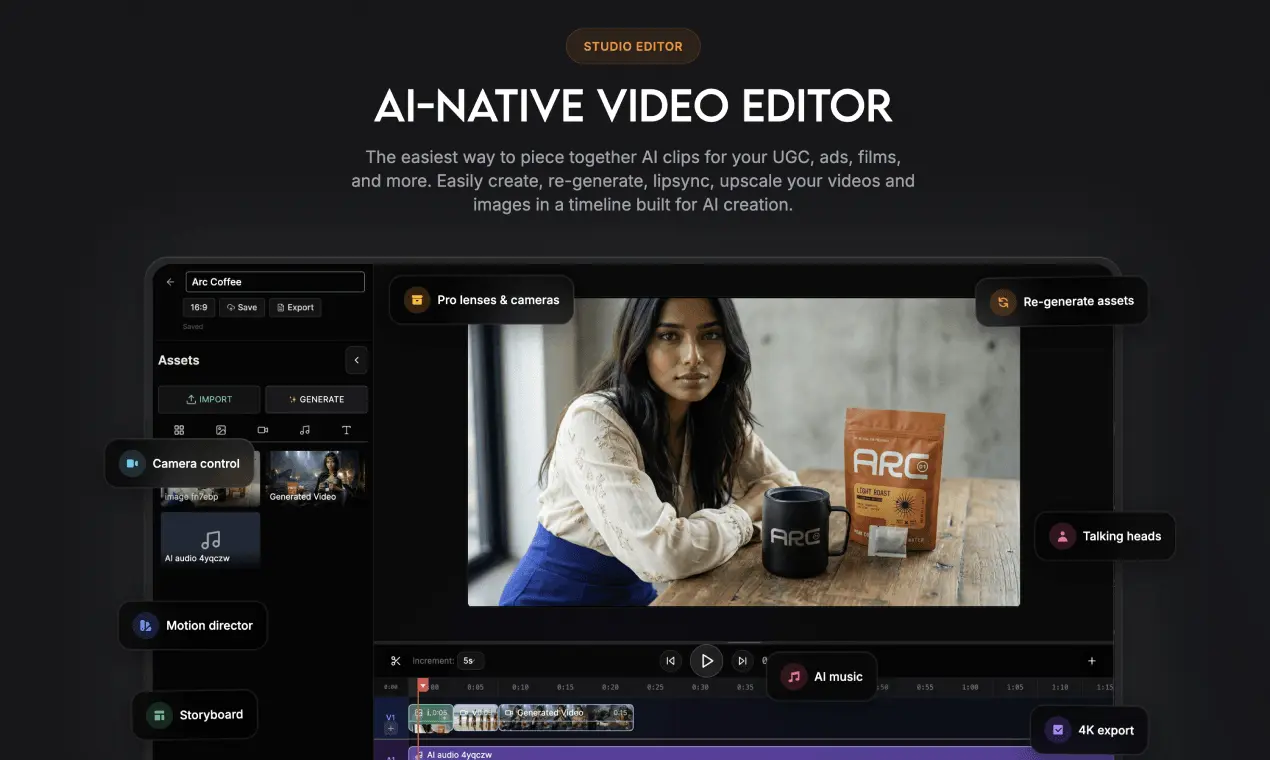Image resolution: width=1270 pixels, height=760 pixels.
Task: Filter assets by images tab
Action: tap(221, 430)
